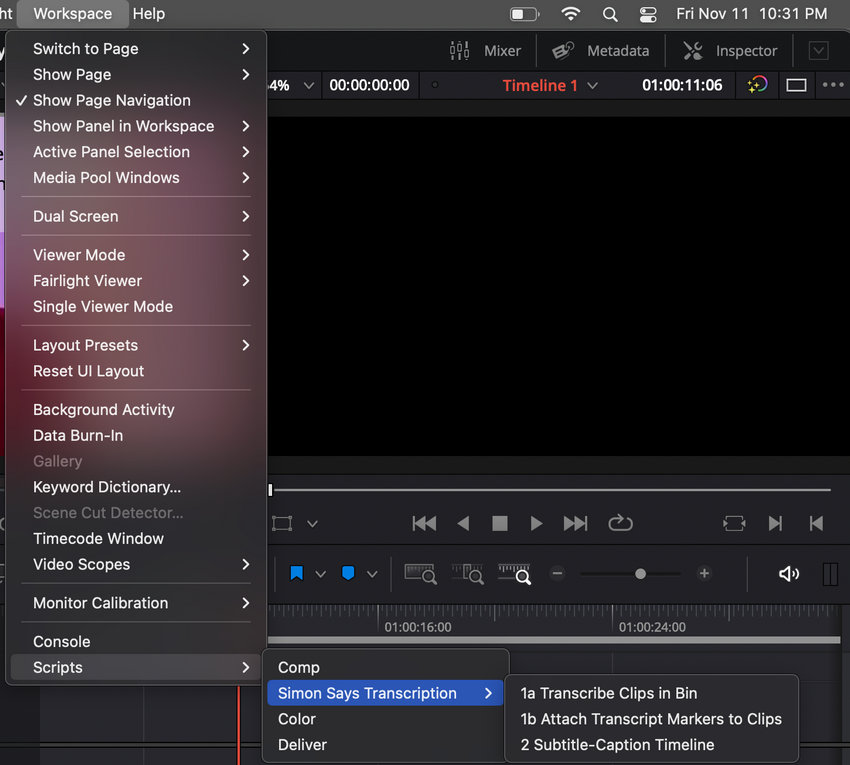Screen dimensions: 850x765
Task: Click the bypass color grades sparkle icon
Action: 757,85
